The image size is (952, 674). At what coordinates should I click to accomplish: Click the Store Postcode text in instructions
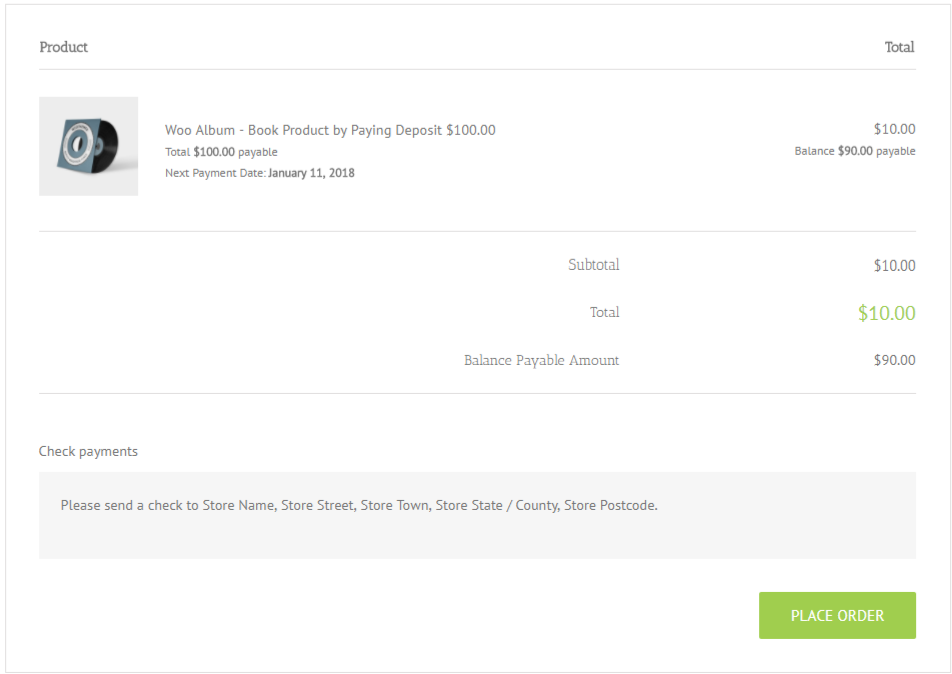[610, 505]
